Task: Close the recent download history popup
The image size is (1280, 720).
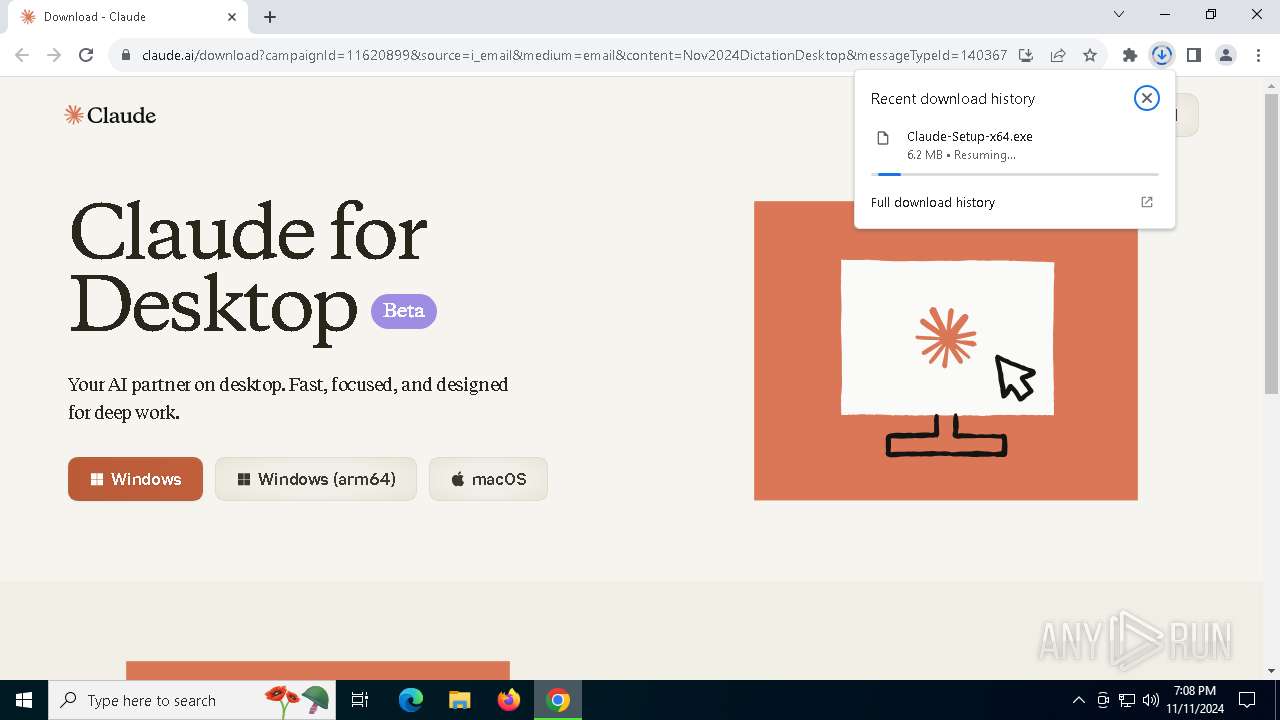Action: [1146, 98]
